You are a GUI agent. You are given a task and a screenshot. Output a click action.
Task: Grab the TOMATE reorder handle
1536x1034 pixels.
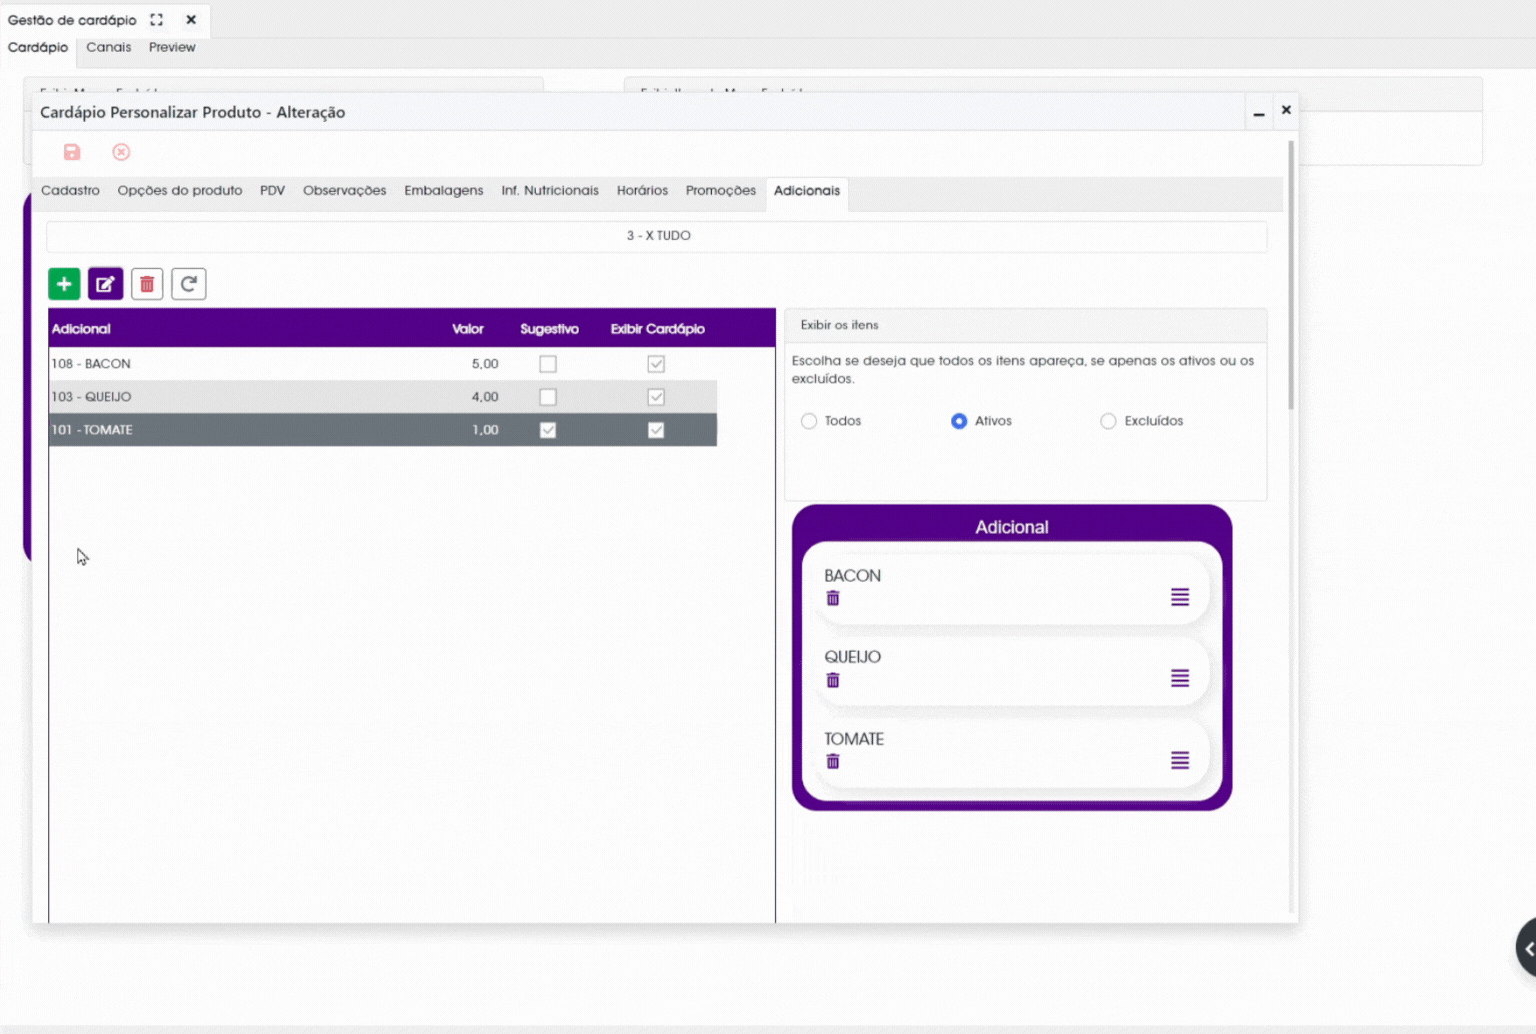pos(1180,760)
